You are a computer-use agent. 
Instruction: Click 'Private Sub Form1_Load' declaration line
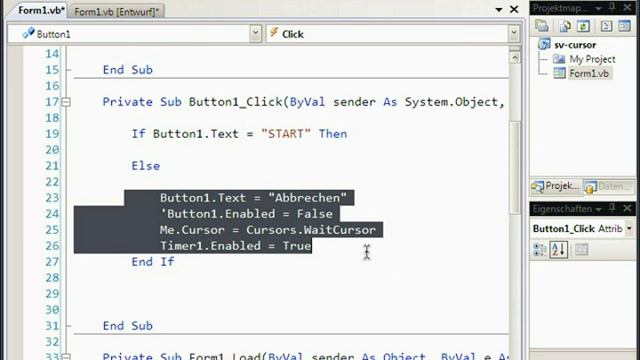point(305,356)
